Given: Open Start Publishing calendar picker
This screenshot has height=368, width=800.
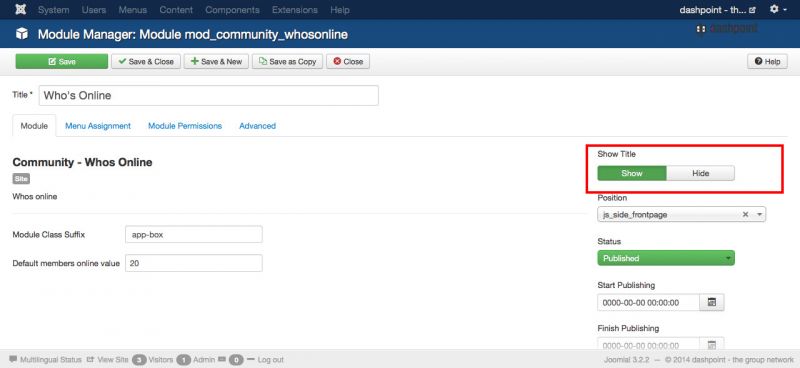Looking at the screenshot, I should [712, 303].
